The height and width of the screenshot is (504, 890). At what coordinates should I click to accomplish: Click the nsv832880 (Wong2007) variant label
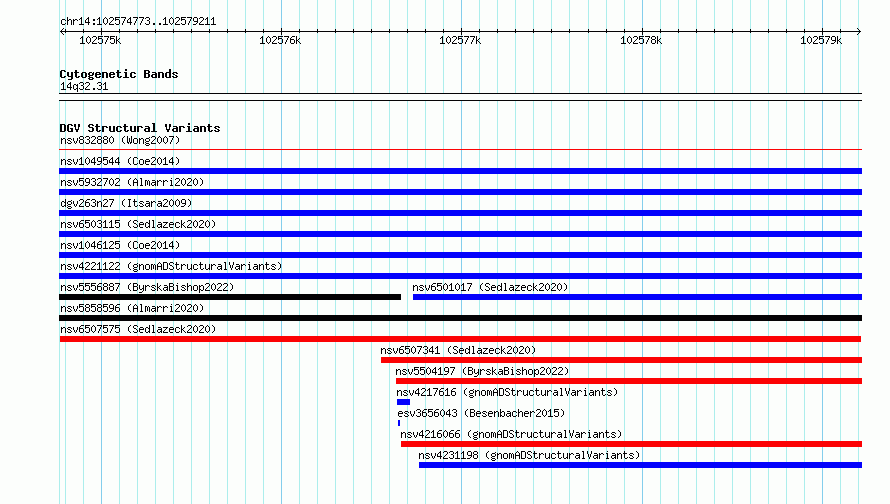tap(120, 140)
